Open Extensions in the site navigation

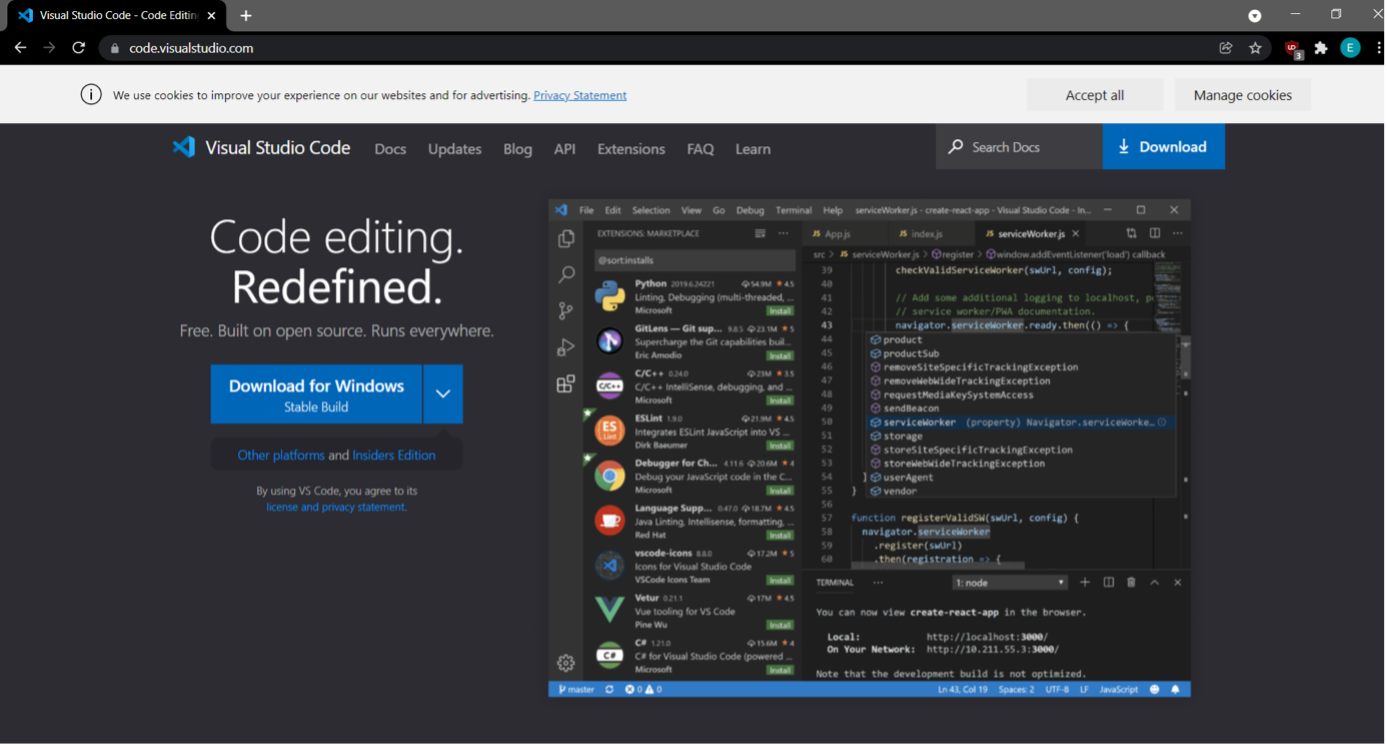(x=631, y=149)
